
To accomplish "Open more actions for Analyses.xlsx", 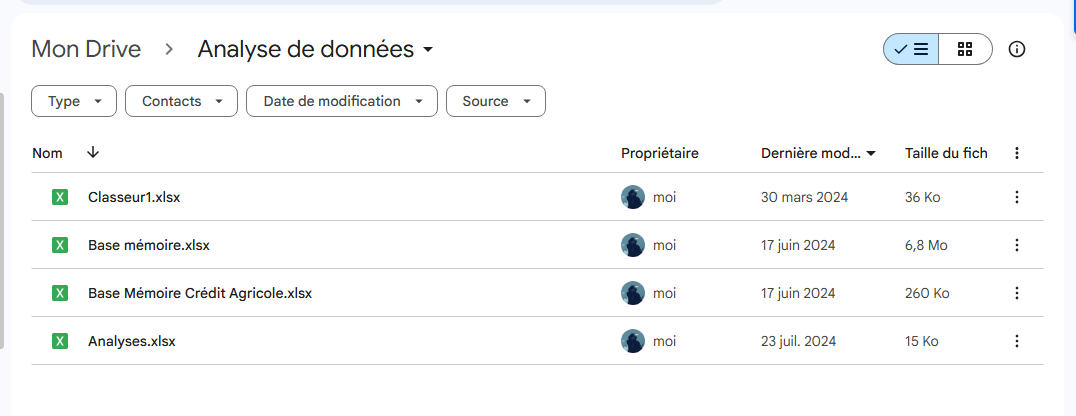I will pos(1017,341).
